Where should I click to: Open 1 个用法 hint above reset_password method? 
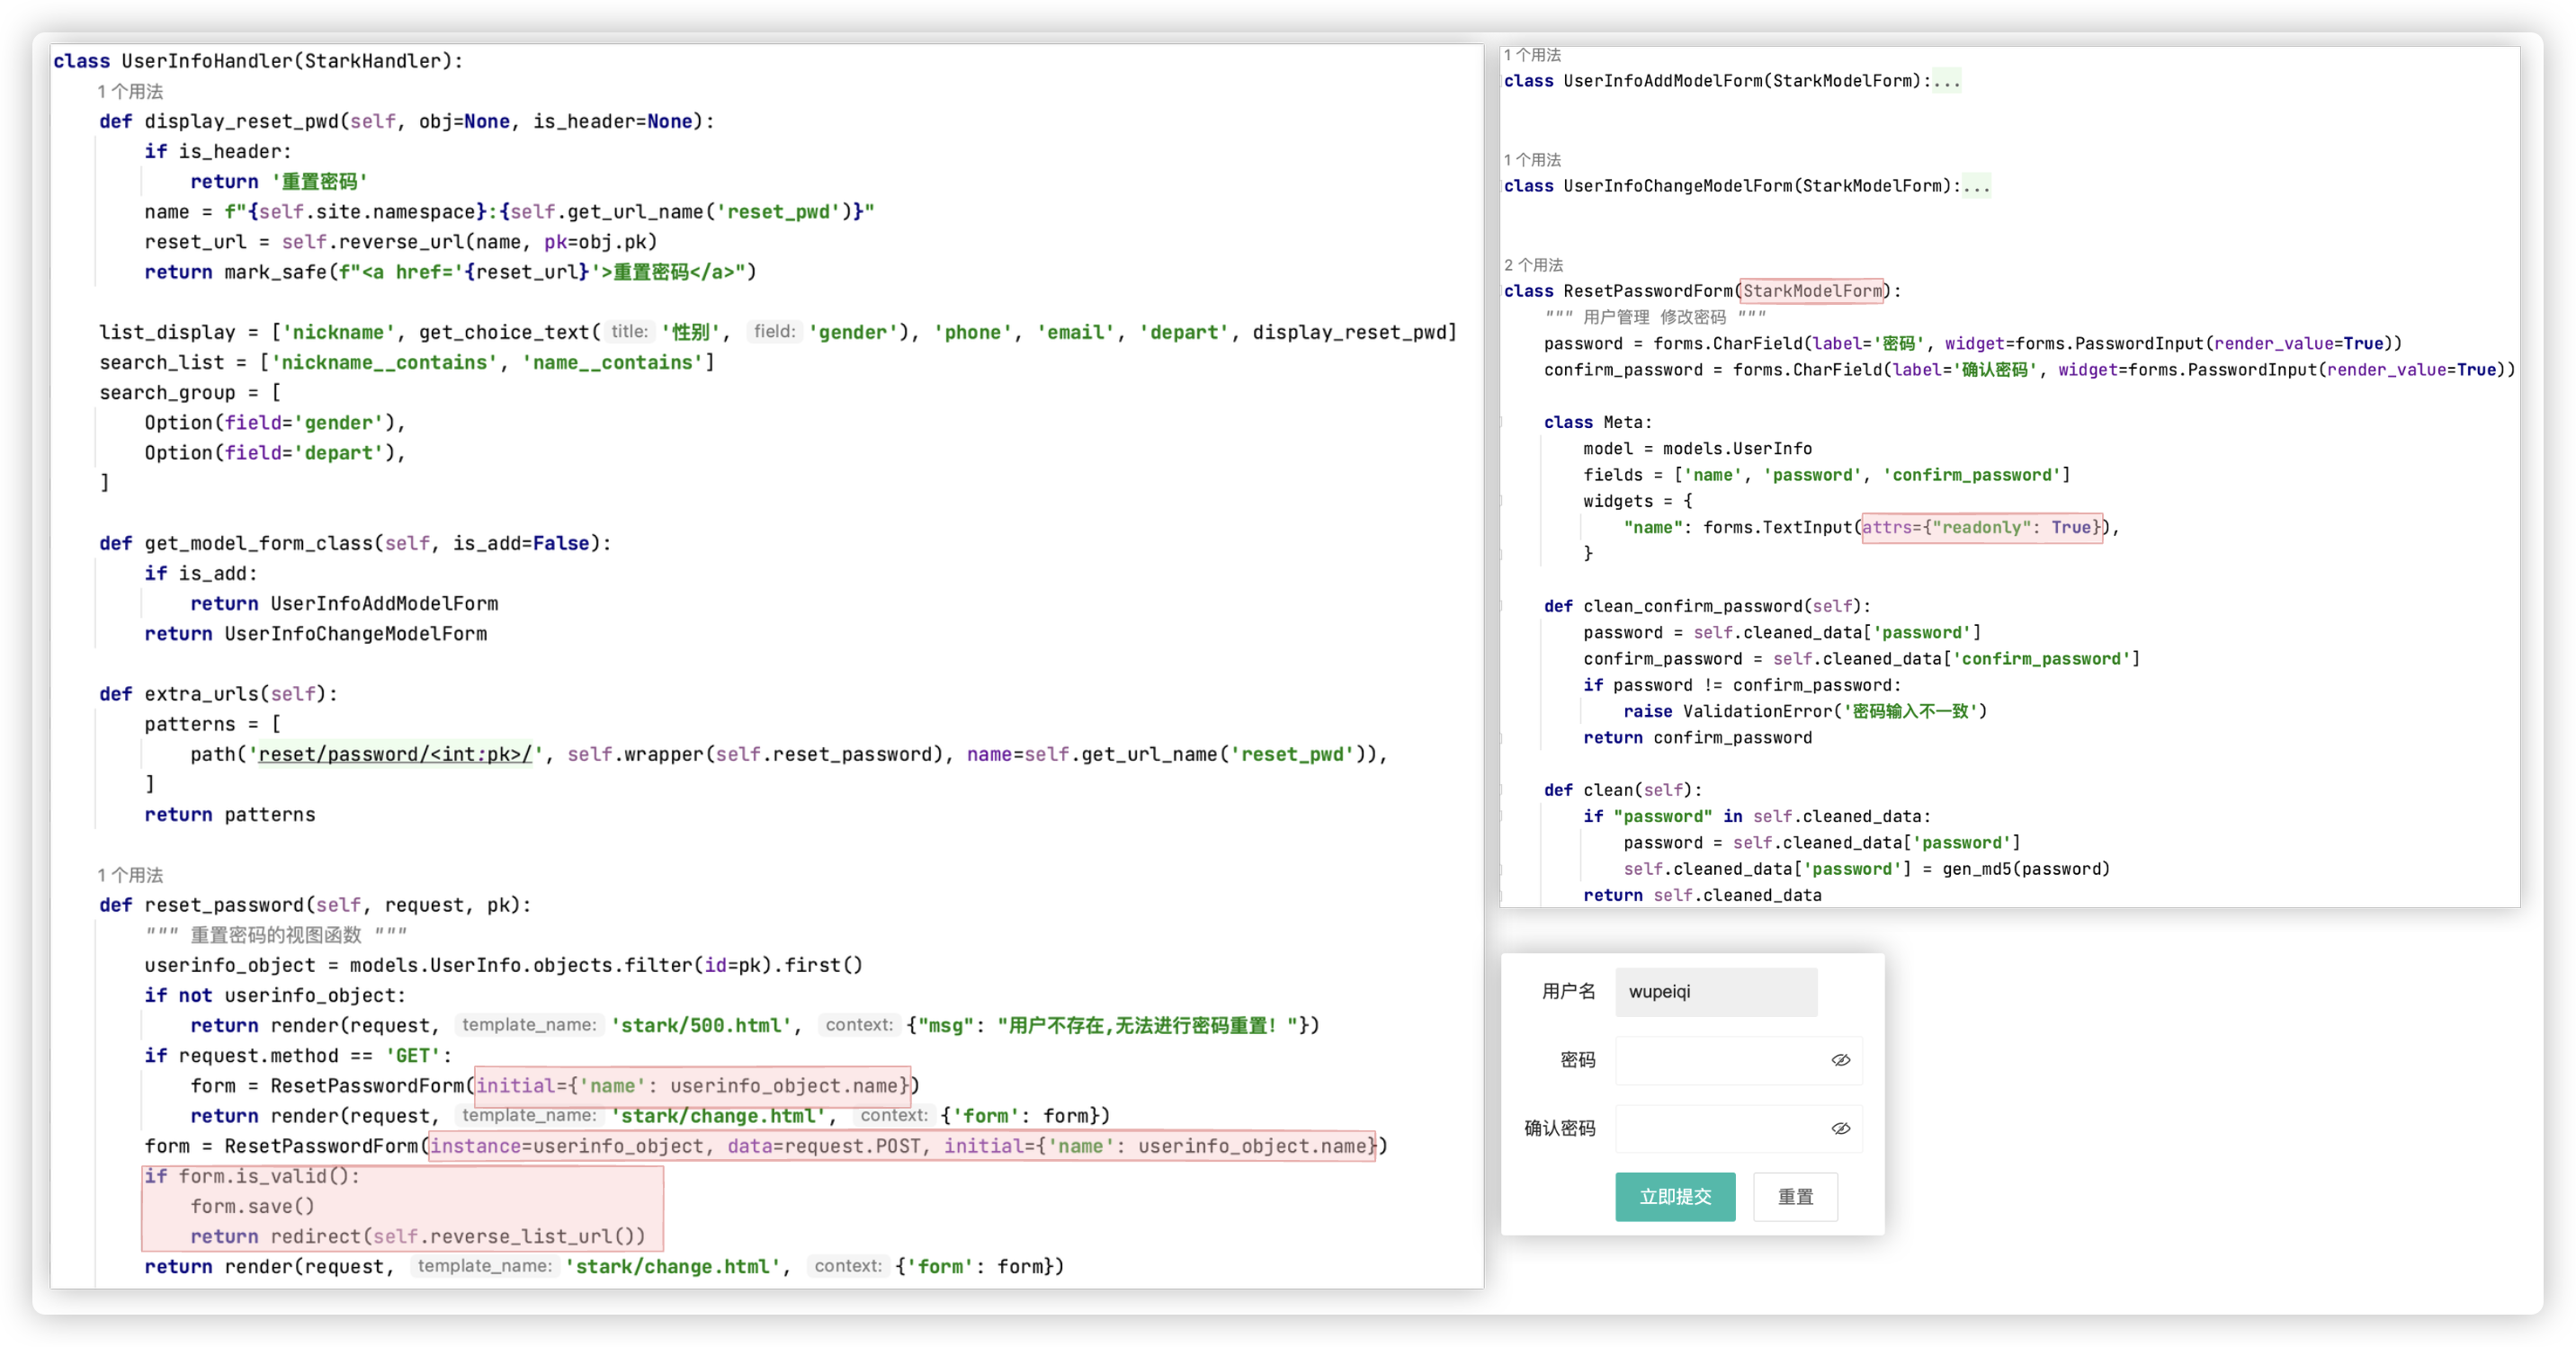click(130, 875)
